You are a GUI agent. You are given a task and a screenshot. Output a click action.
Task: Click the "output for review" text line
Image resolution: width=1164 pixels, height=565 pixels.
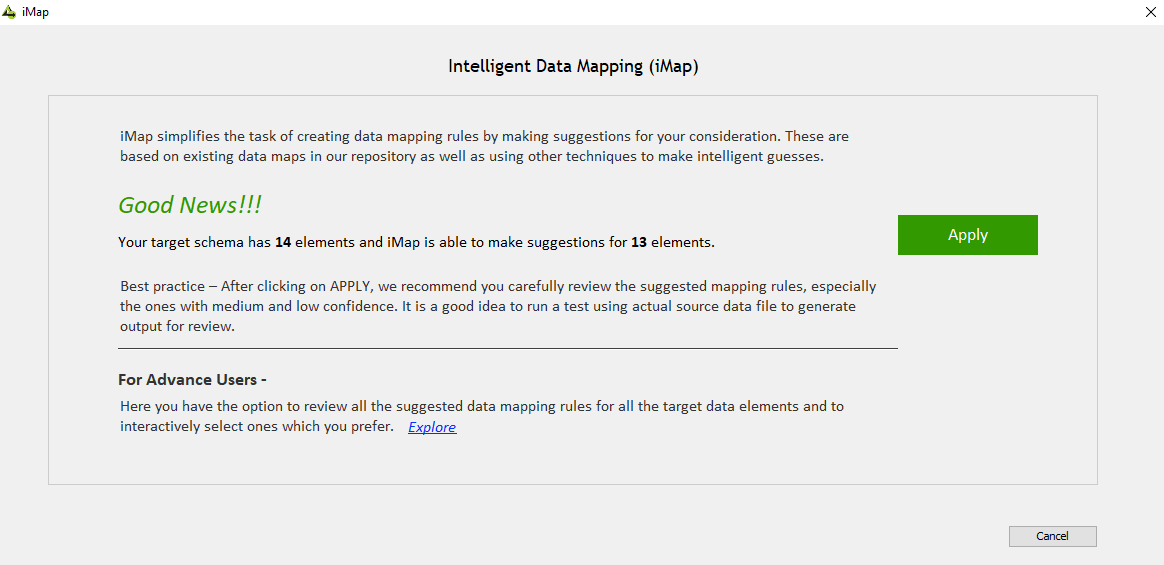tap(177, 326)
